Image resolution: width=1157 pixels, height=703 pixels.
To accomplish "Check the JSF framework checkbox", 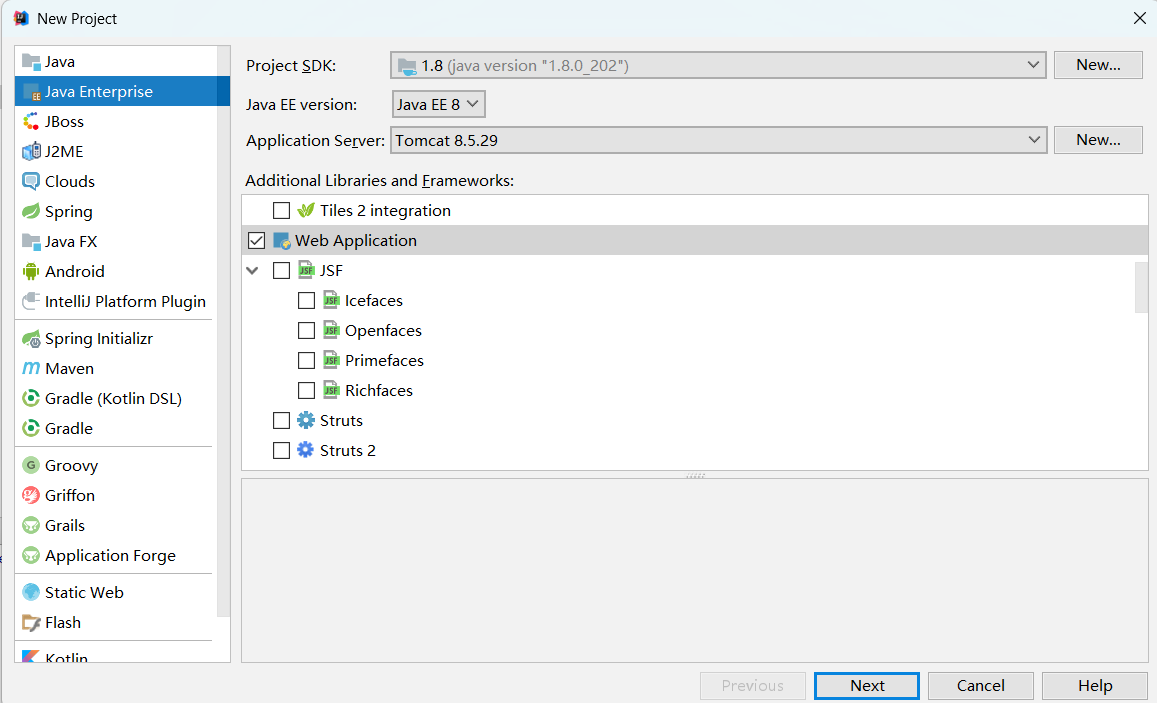I will 281,271.
